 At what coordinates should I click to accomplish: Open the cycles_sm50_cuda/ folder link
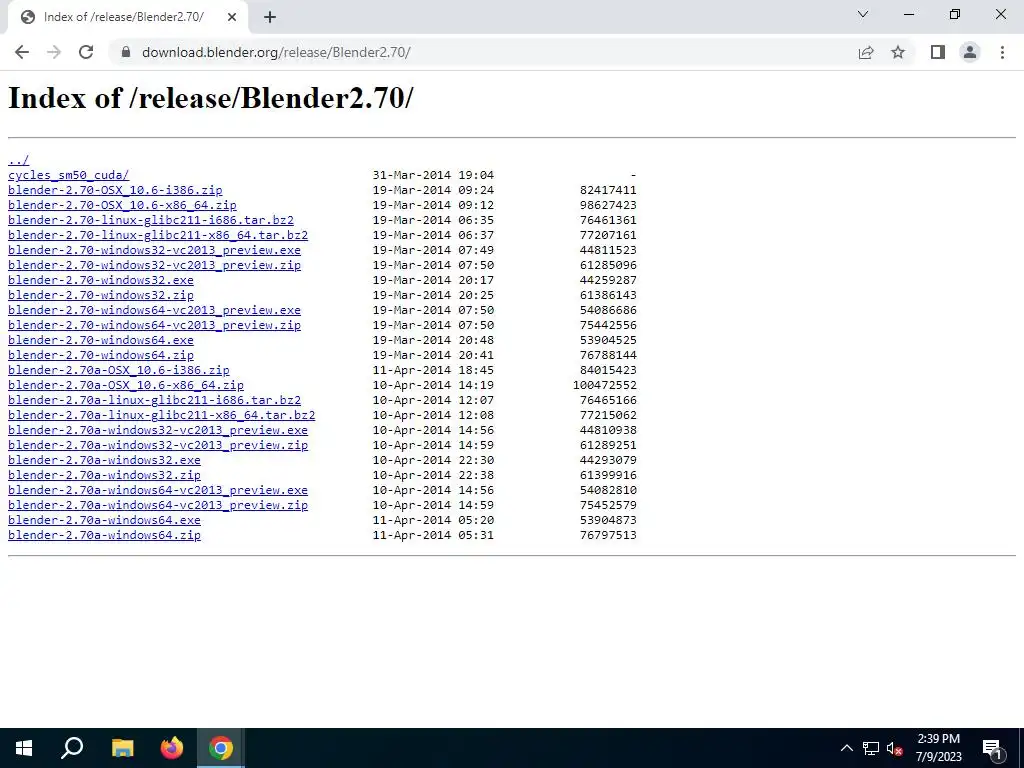[69, 175]
